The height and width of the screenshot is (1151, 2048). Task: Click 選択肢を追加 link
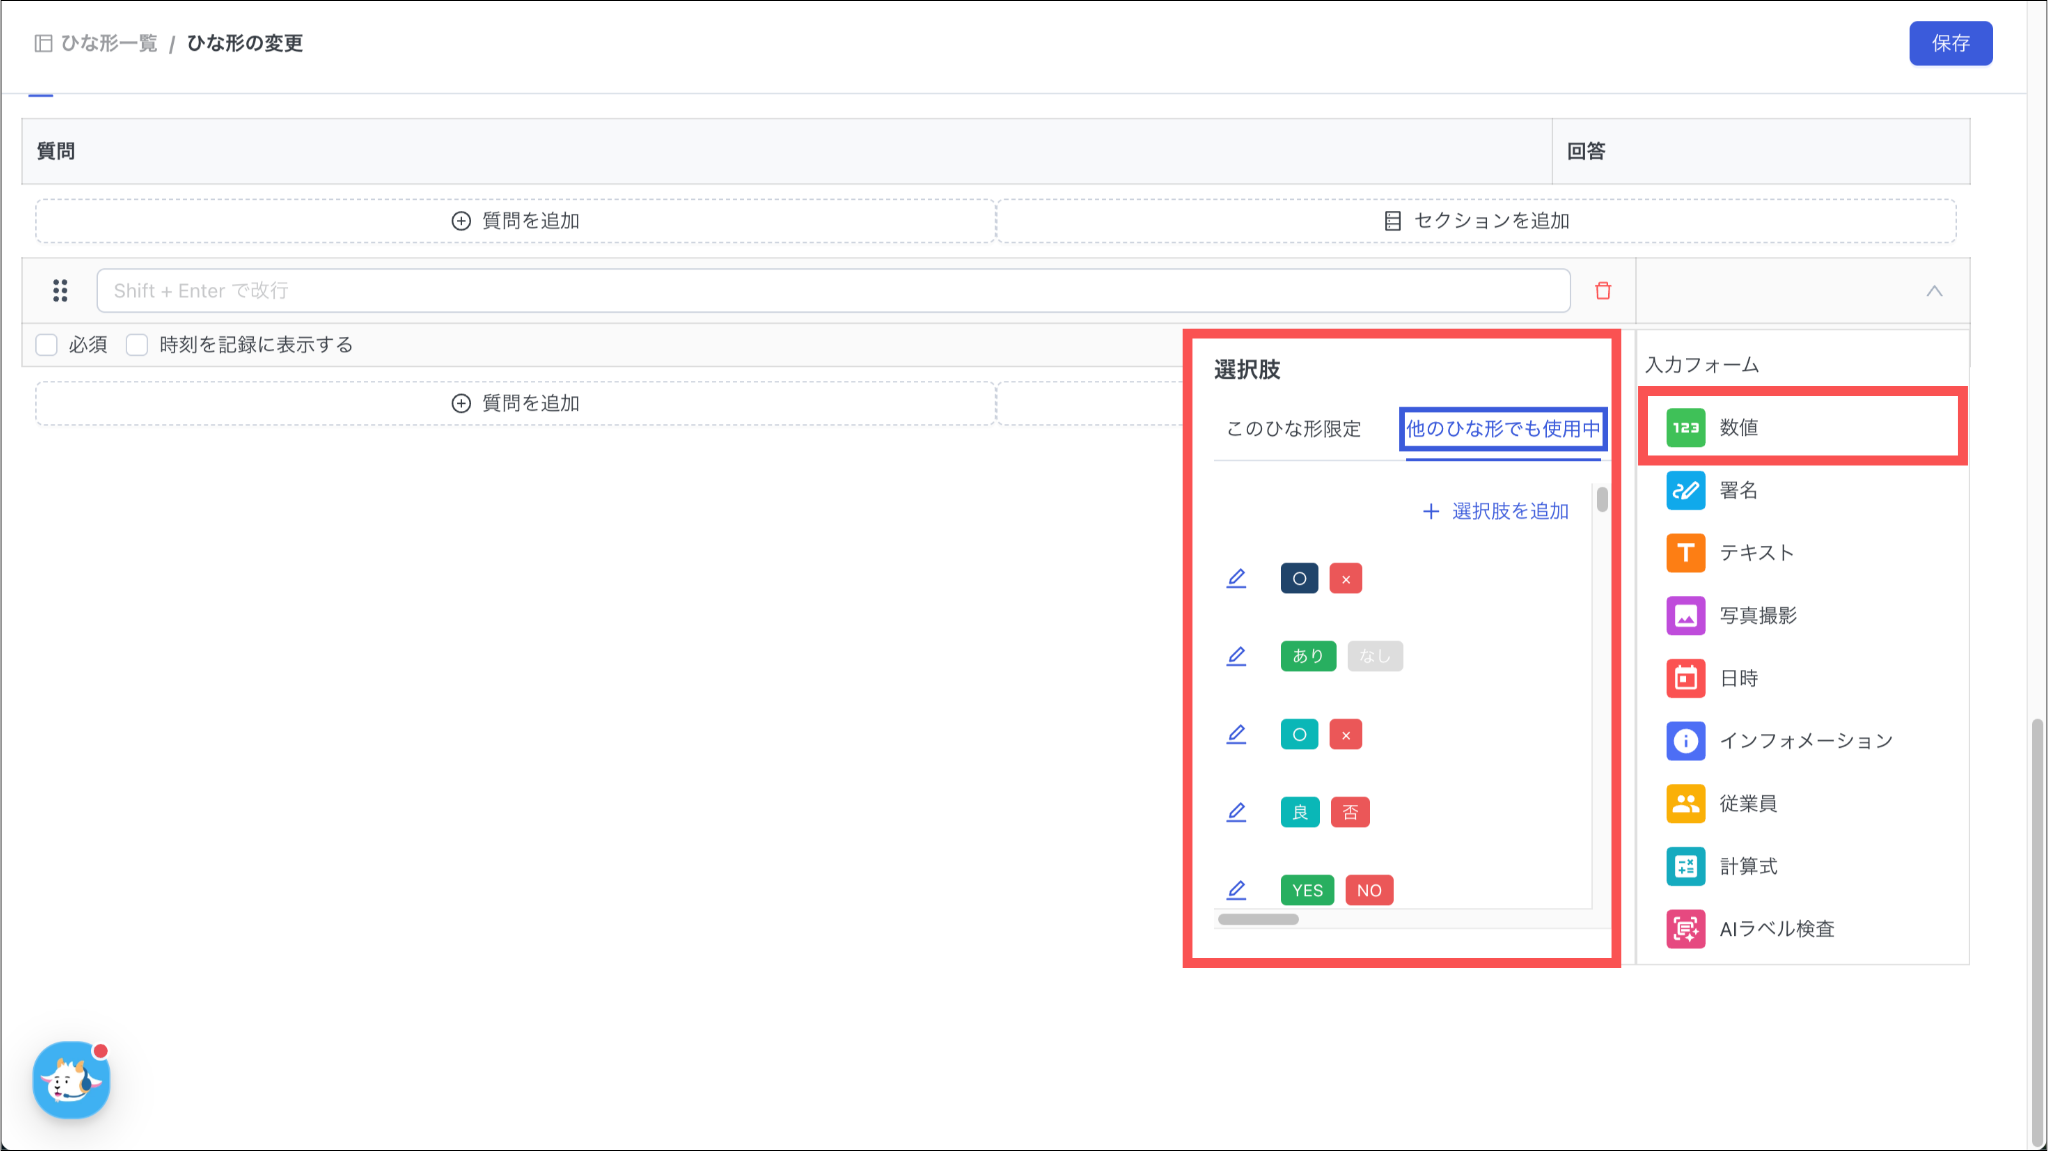coord(1496,511)
